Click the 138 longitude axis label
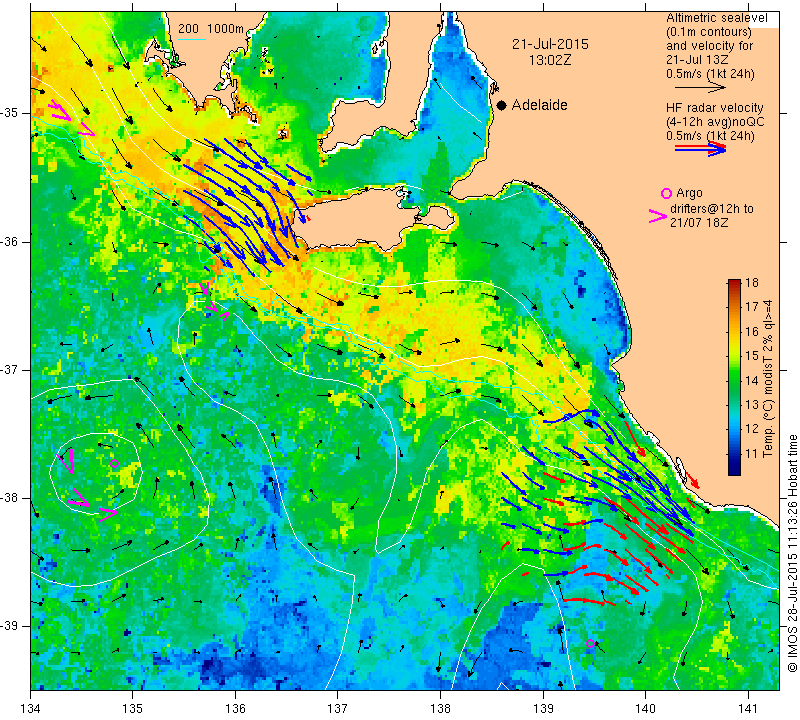 pos(440,708)
